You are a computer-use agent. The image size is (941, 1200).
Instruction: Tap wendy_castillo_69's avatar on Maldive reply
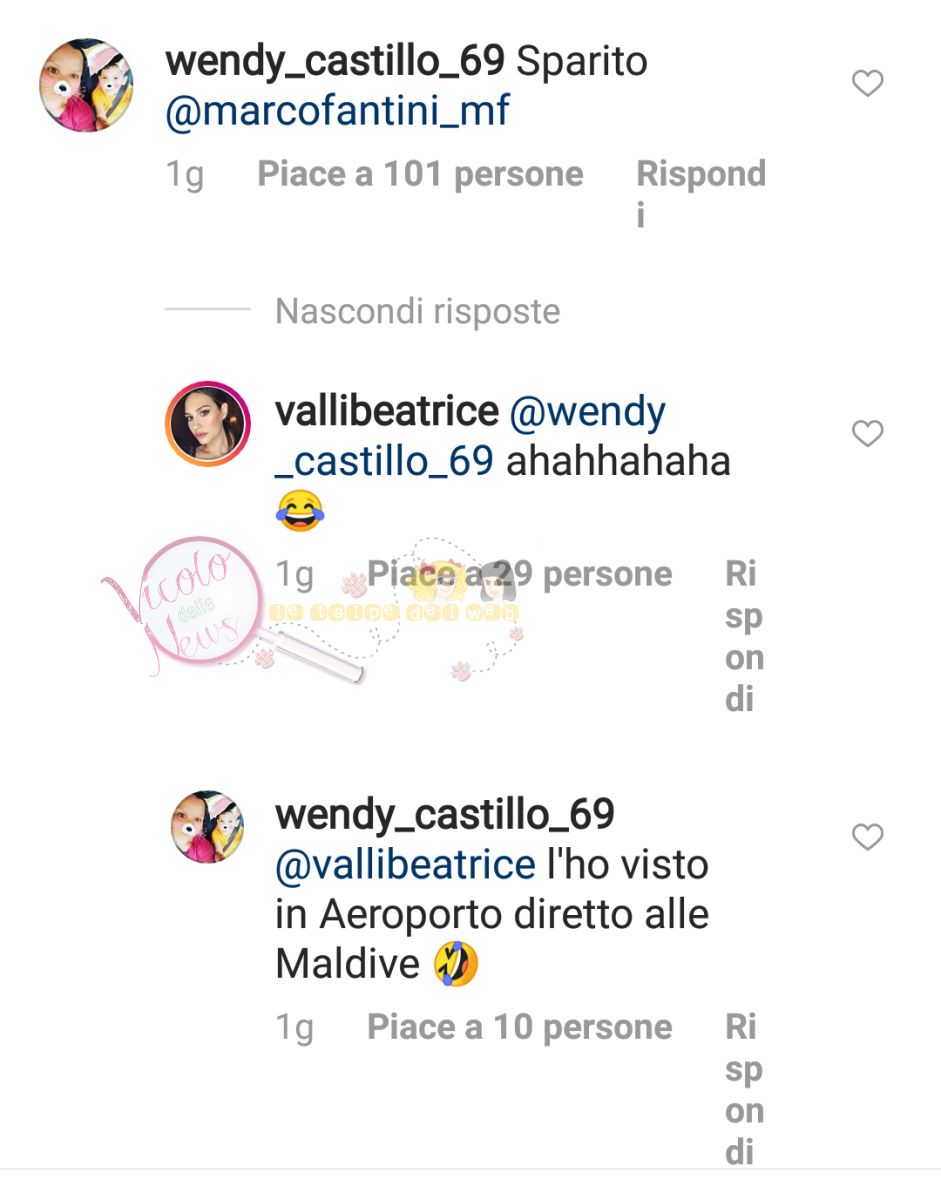click(x=207, y=827)
